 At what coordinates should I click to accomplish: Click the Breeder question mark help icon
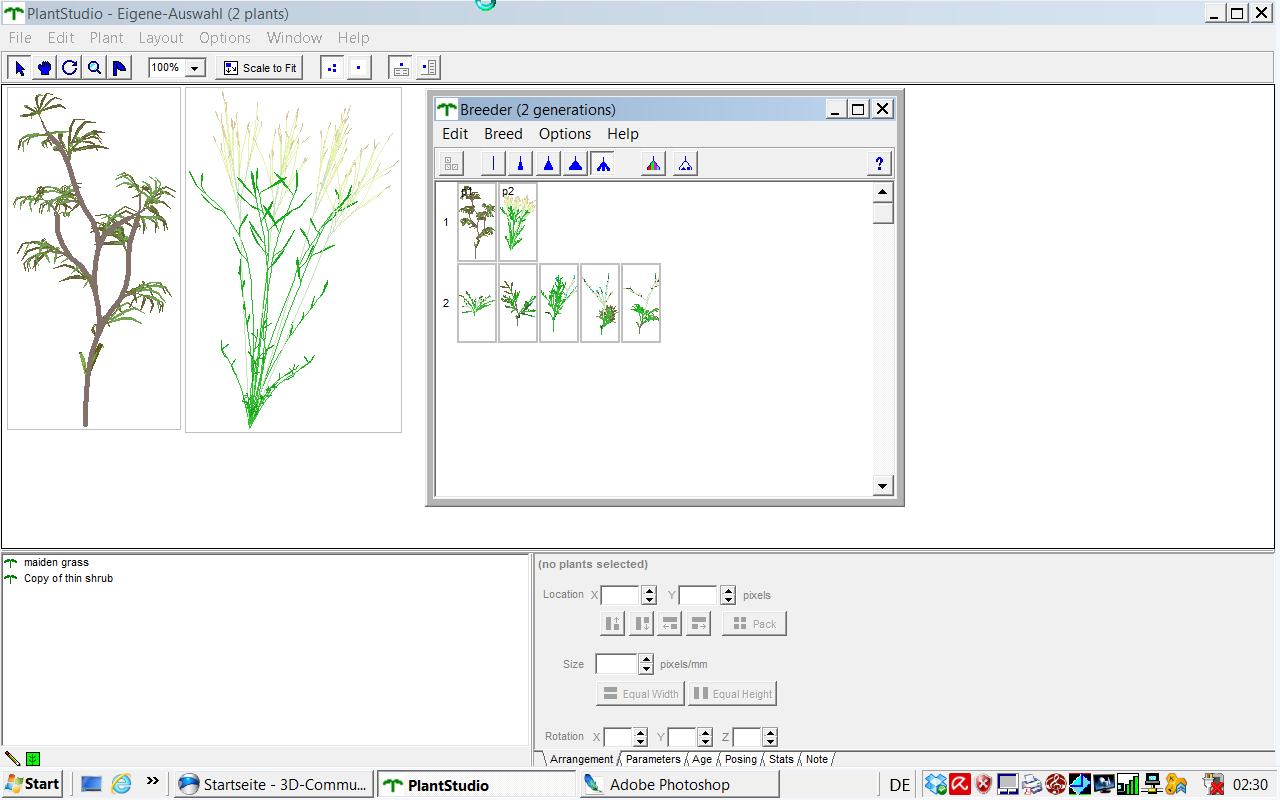point(880,164)
